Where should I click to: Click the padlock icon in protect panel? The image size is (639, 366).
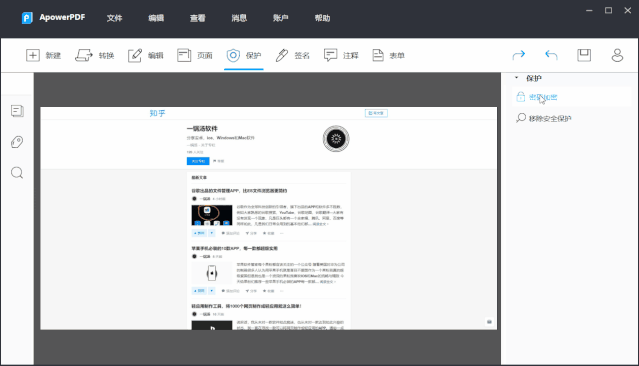520,97
